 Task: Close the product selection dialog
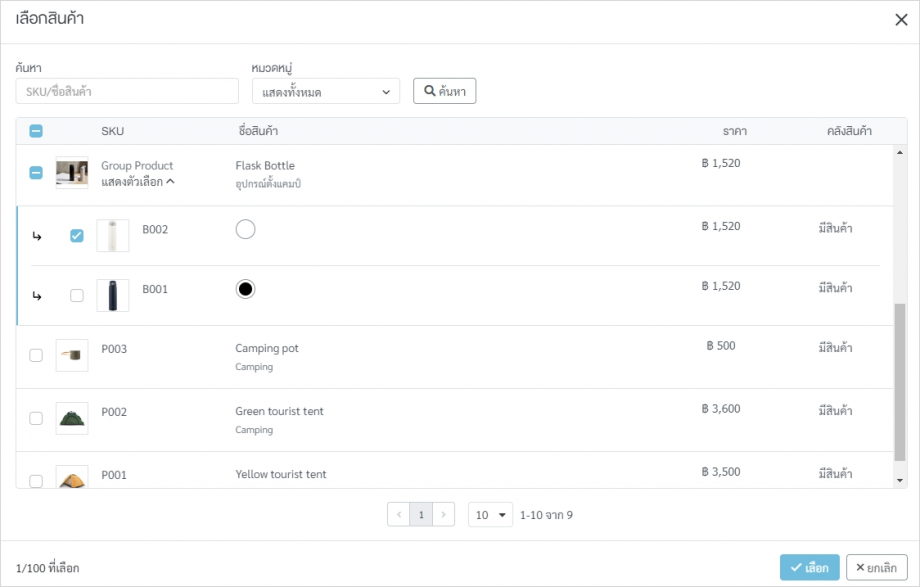(x=900, y=21)
